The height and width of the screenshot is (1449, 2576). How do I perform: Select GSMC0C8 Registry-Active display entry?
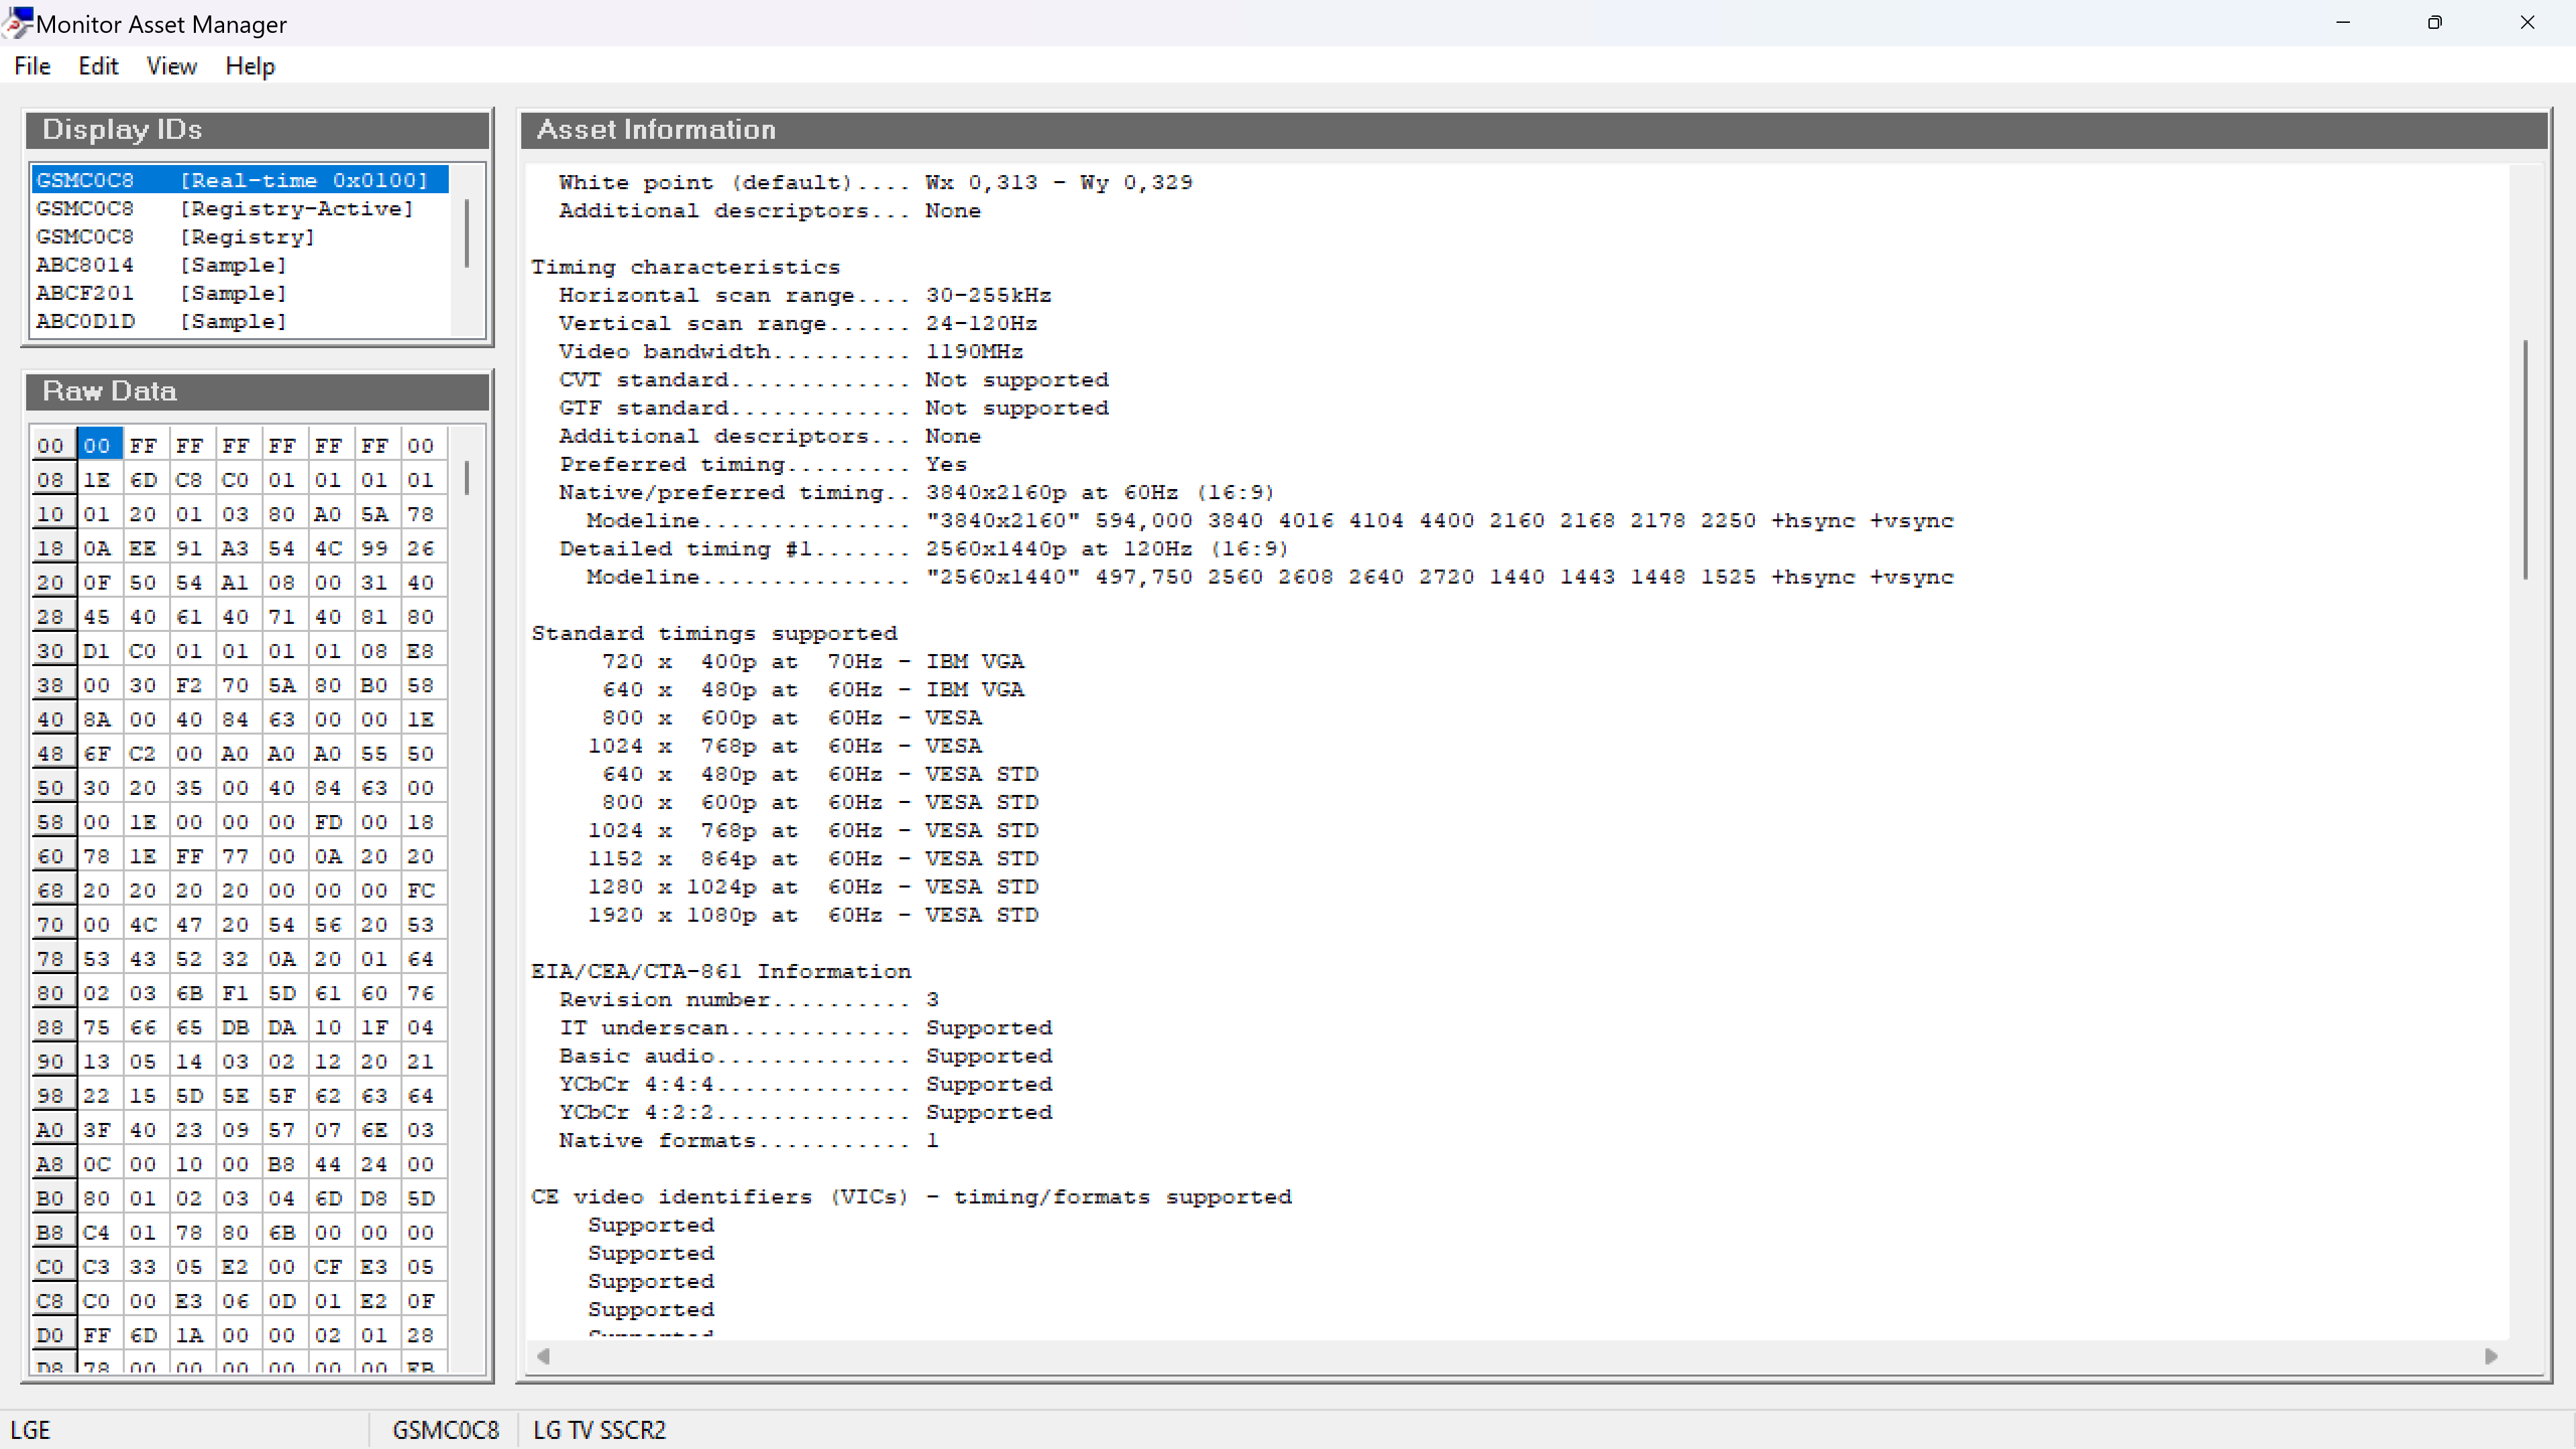point(224,208)
